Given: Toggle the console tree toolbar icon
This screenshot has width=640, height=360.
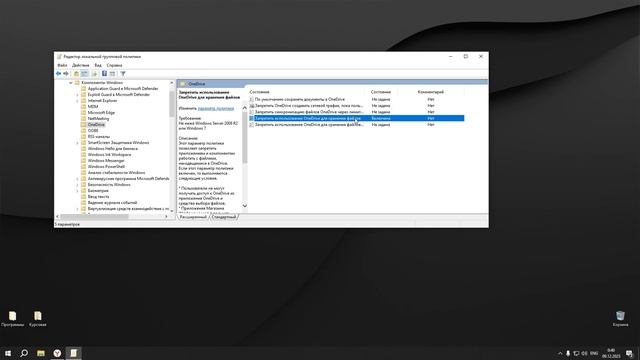Looking at the screenshot, I should [84, 73].
